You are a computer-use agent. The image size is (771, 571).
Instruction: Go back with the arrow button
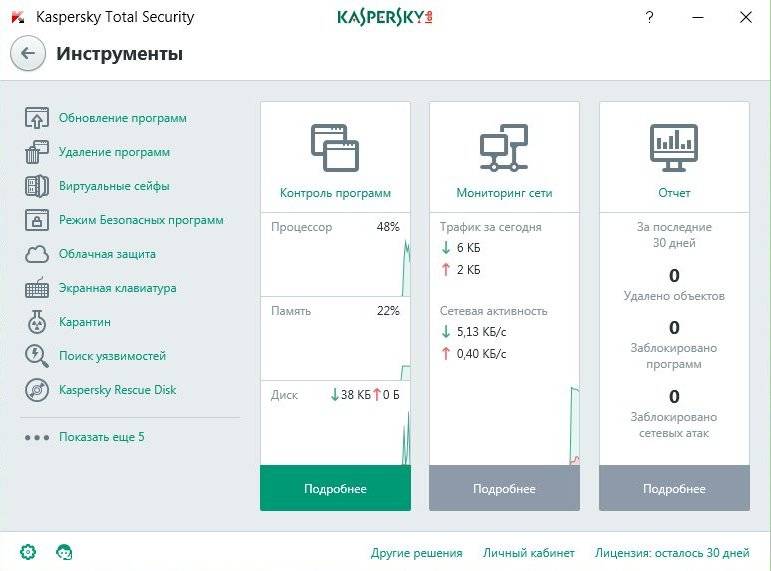pos(28,53)
